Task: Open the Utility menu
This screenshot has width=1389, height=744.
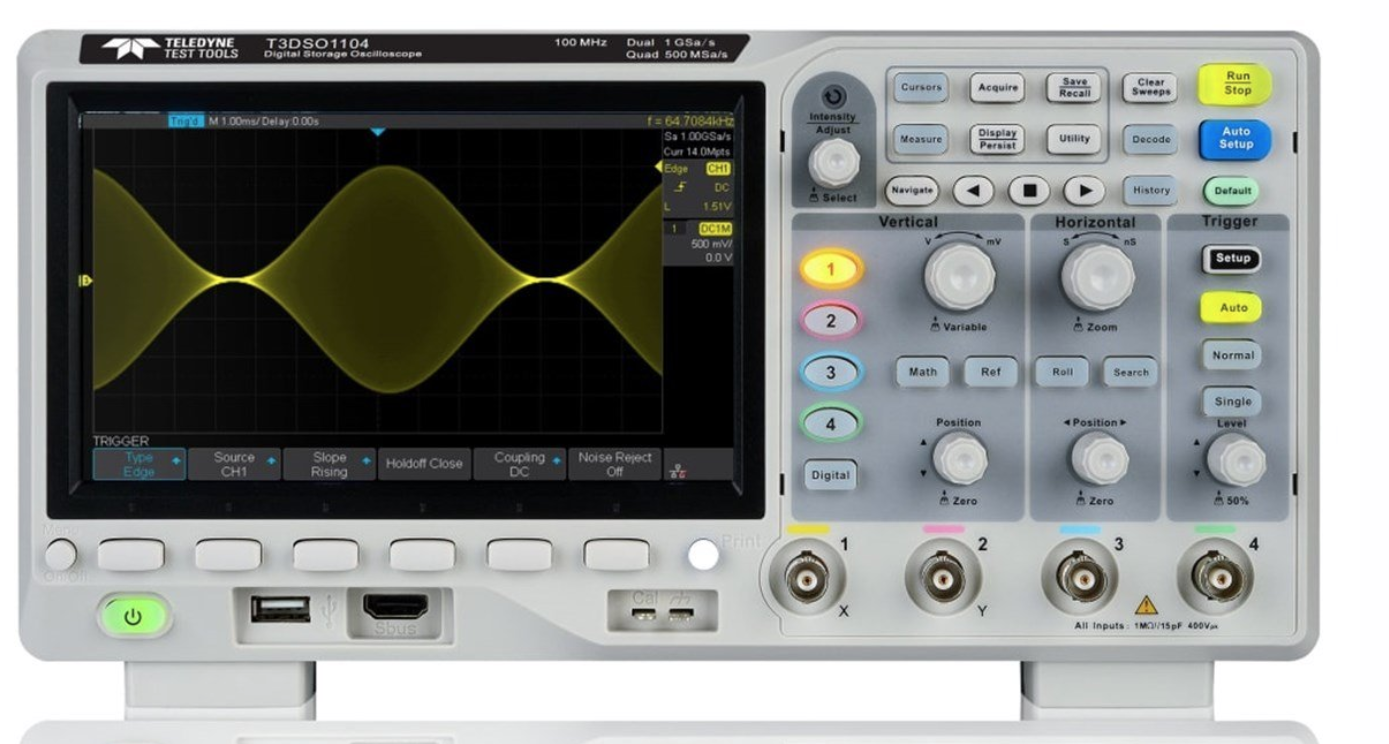Action: [1074, 139]
